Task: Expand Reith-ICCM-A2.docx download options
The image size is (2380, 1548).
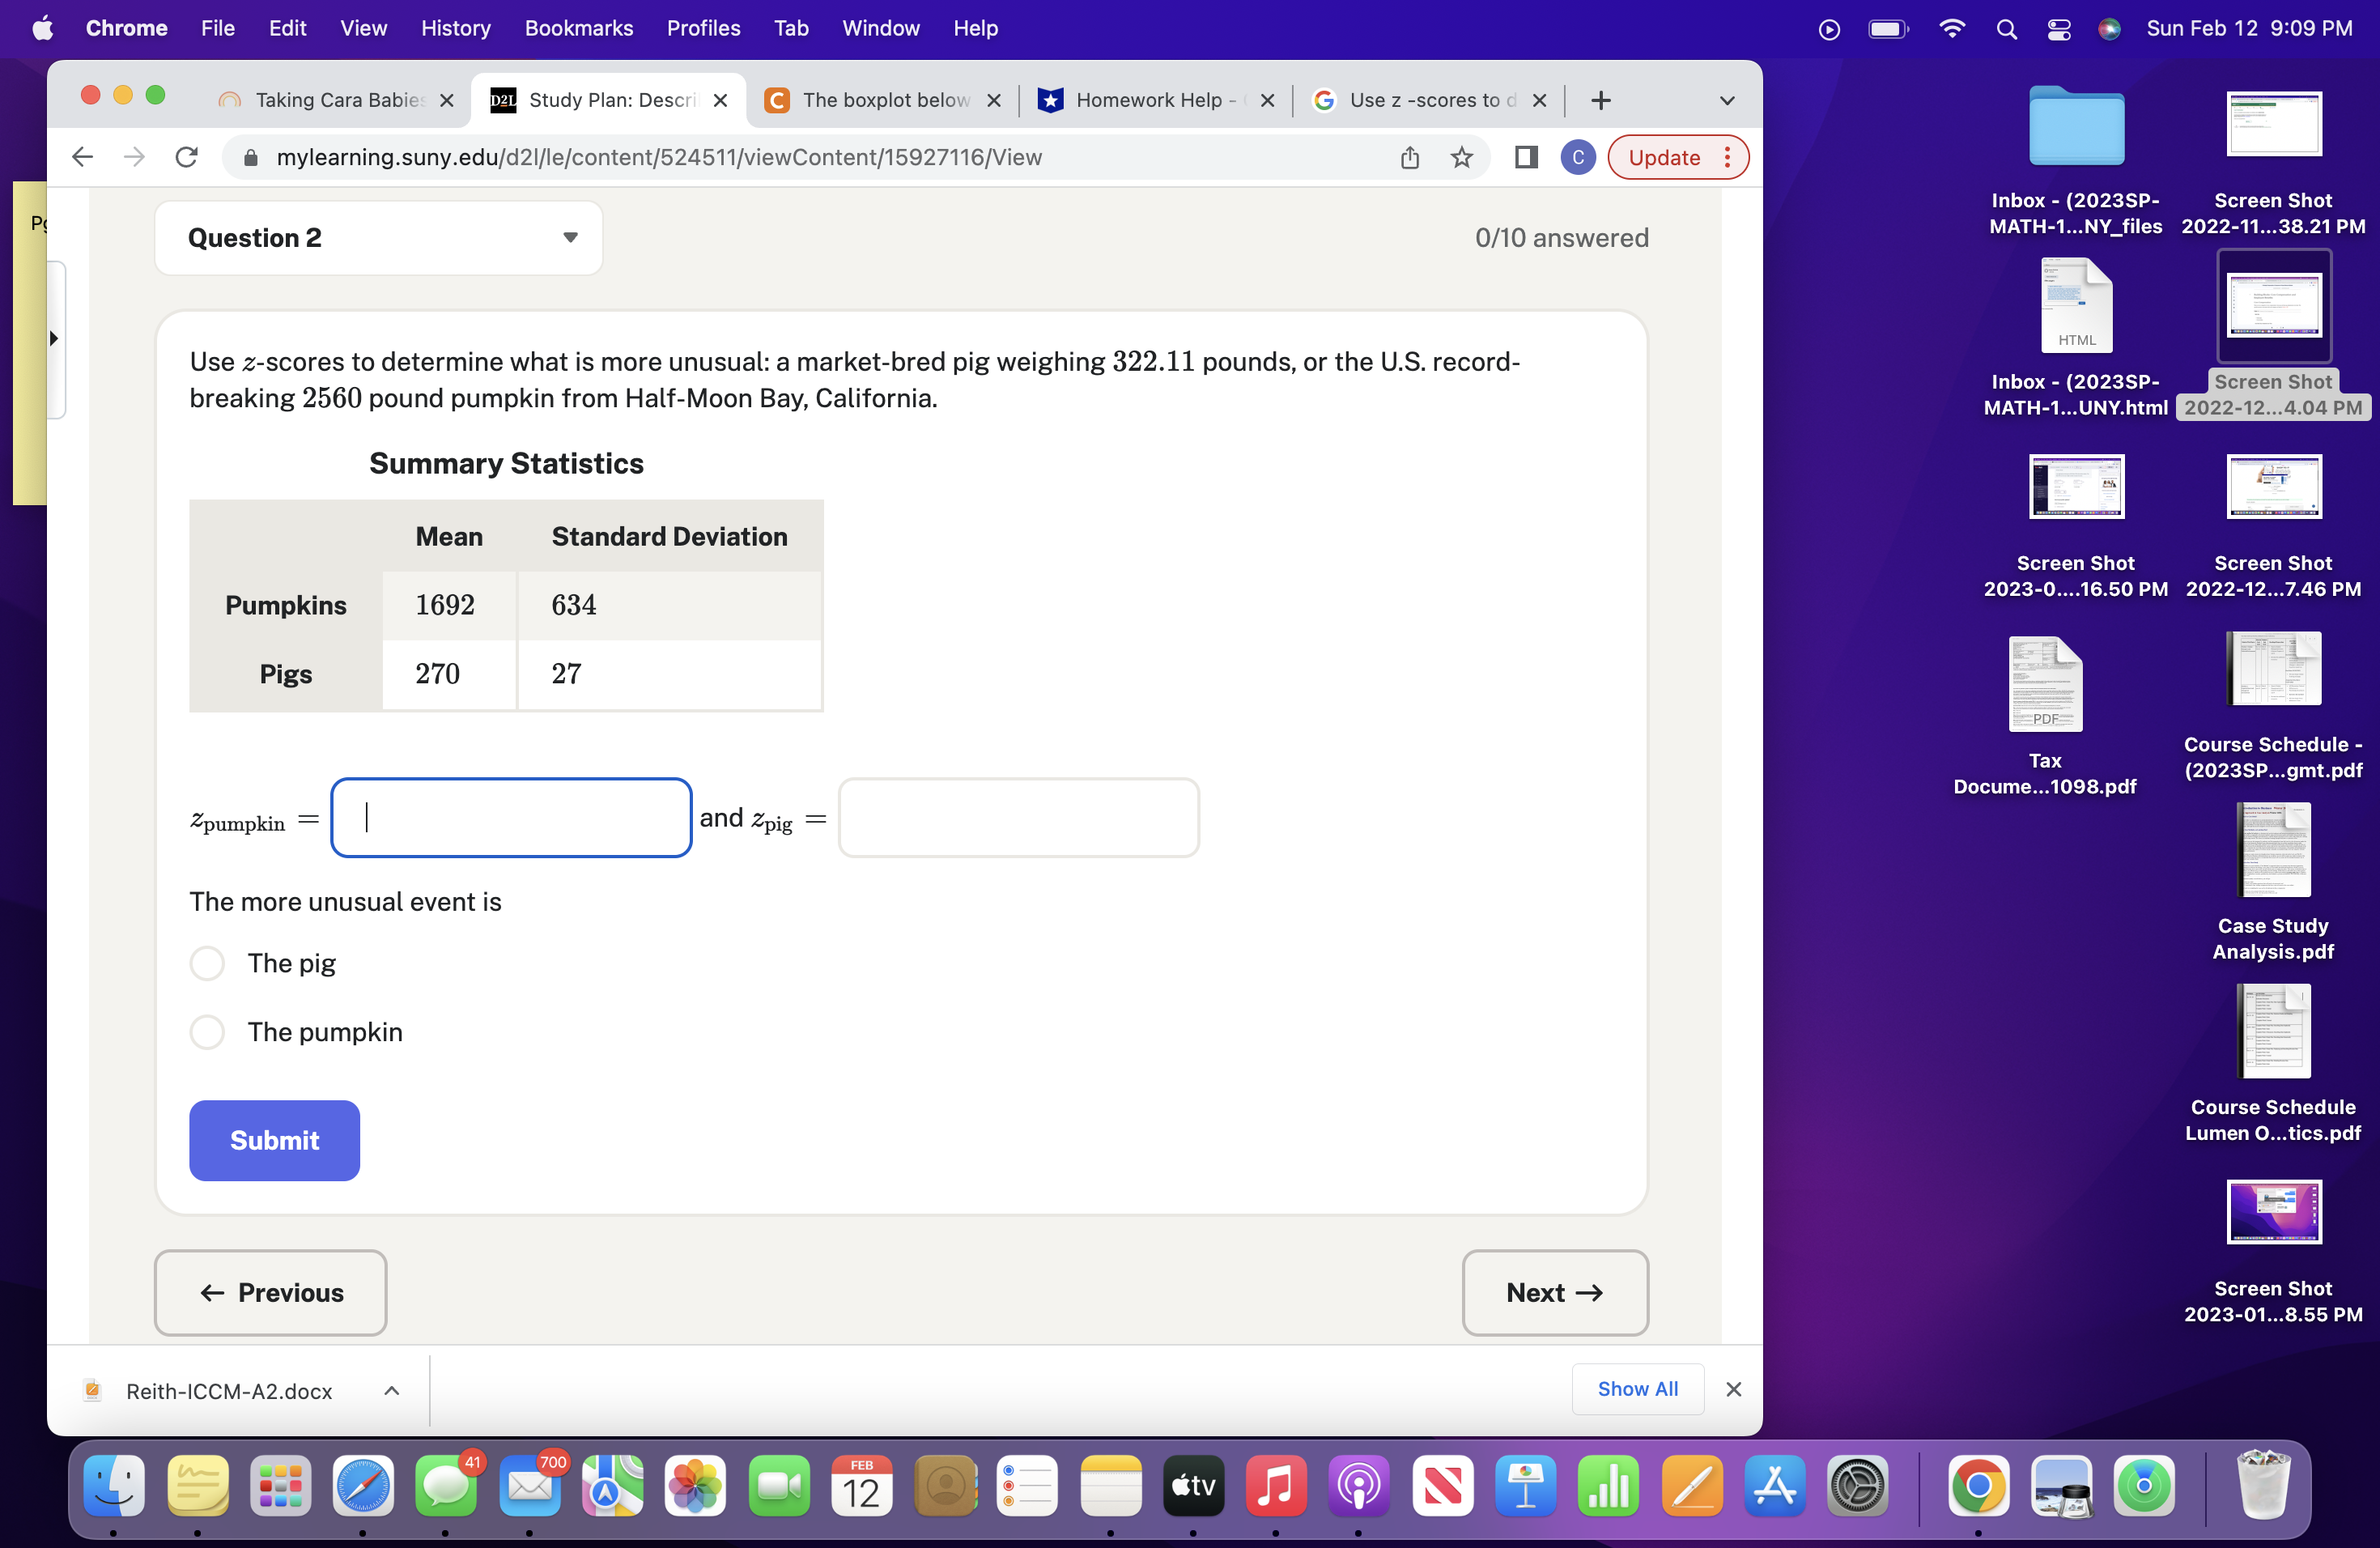Action: pos(392,1391)
